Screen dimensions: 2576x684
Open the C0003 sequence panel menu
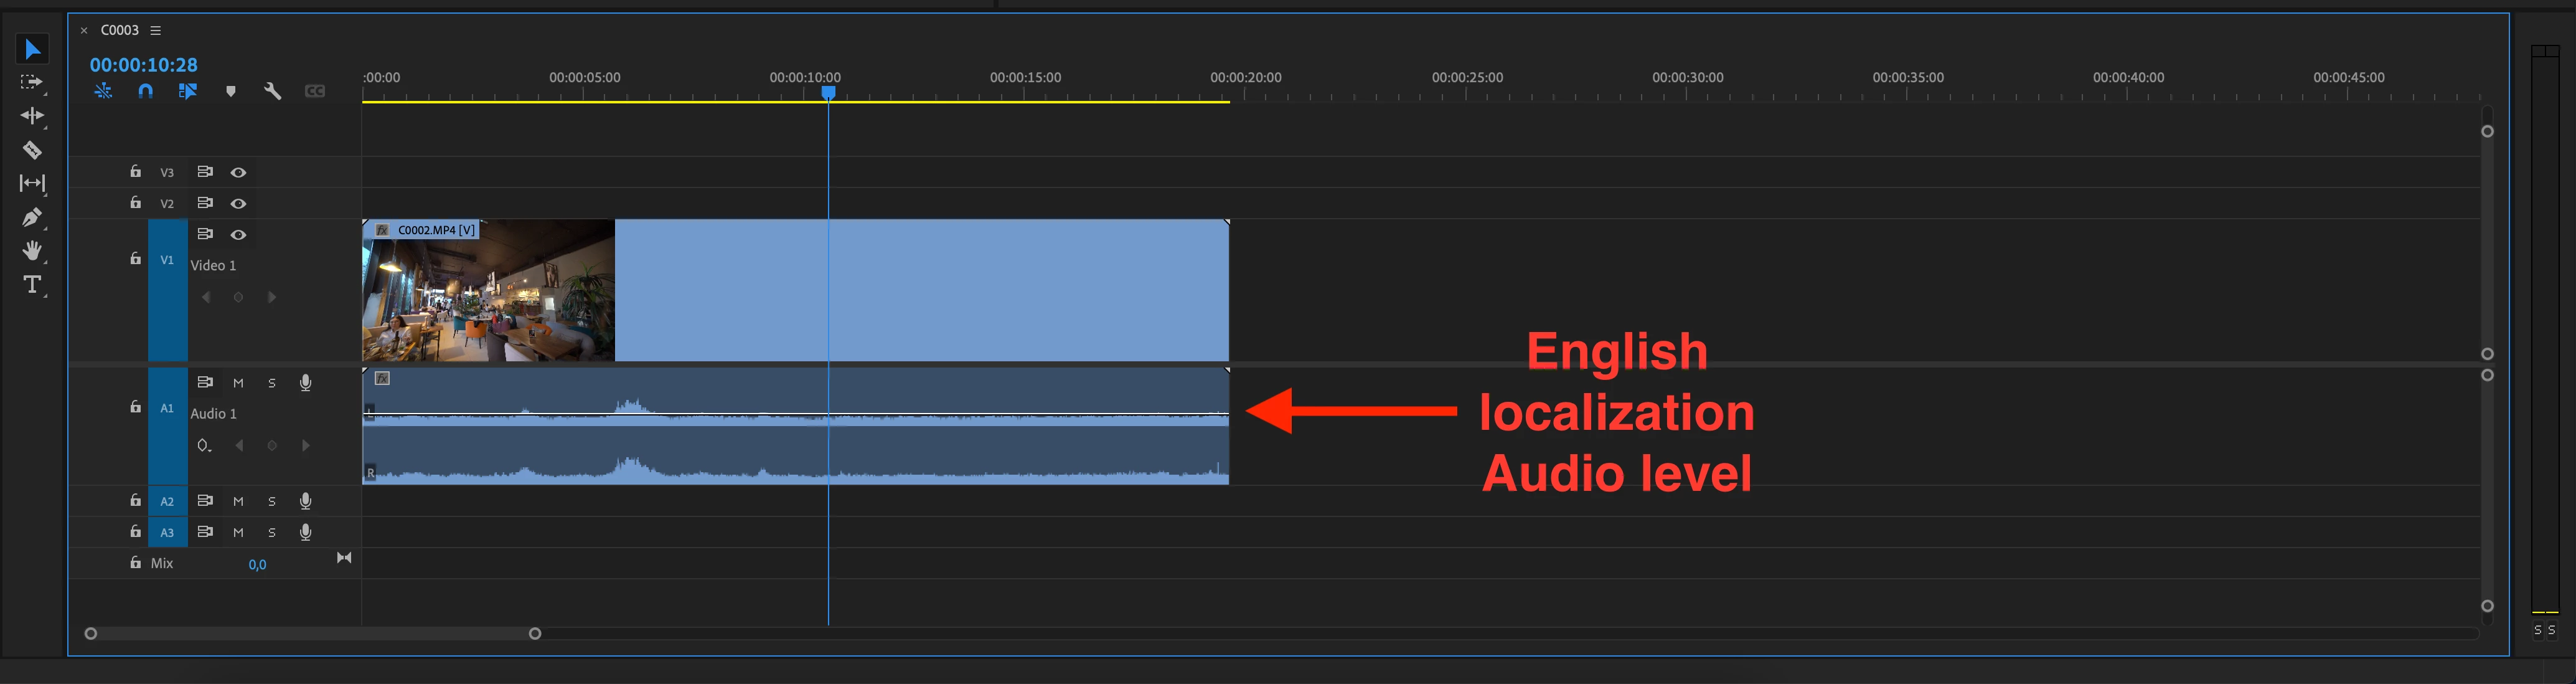(156, 30)
